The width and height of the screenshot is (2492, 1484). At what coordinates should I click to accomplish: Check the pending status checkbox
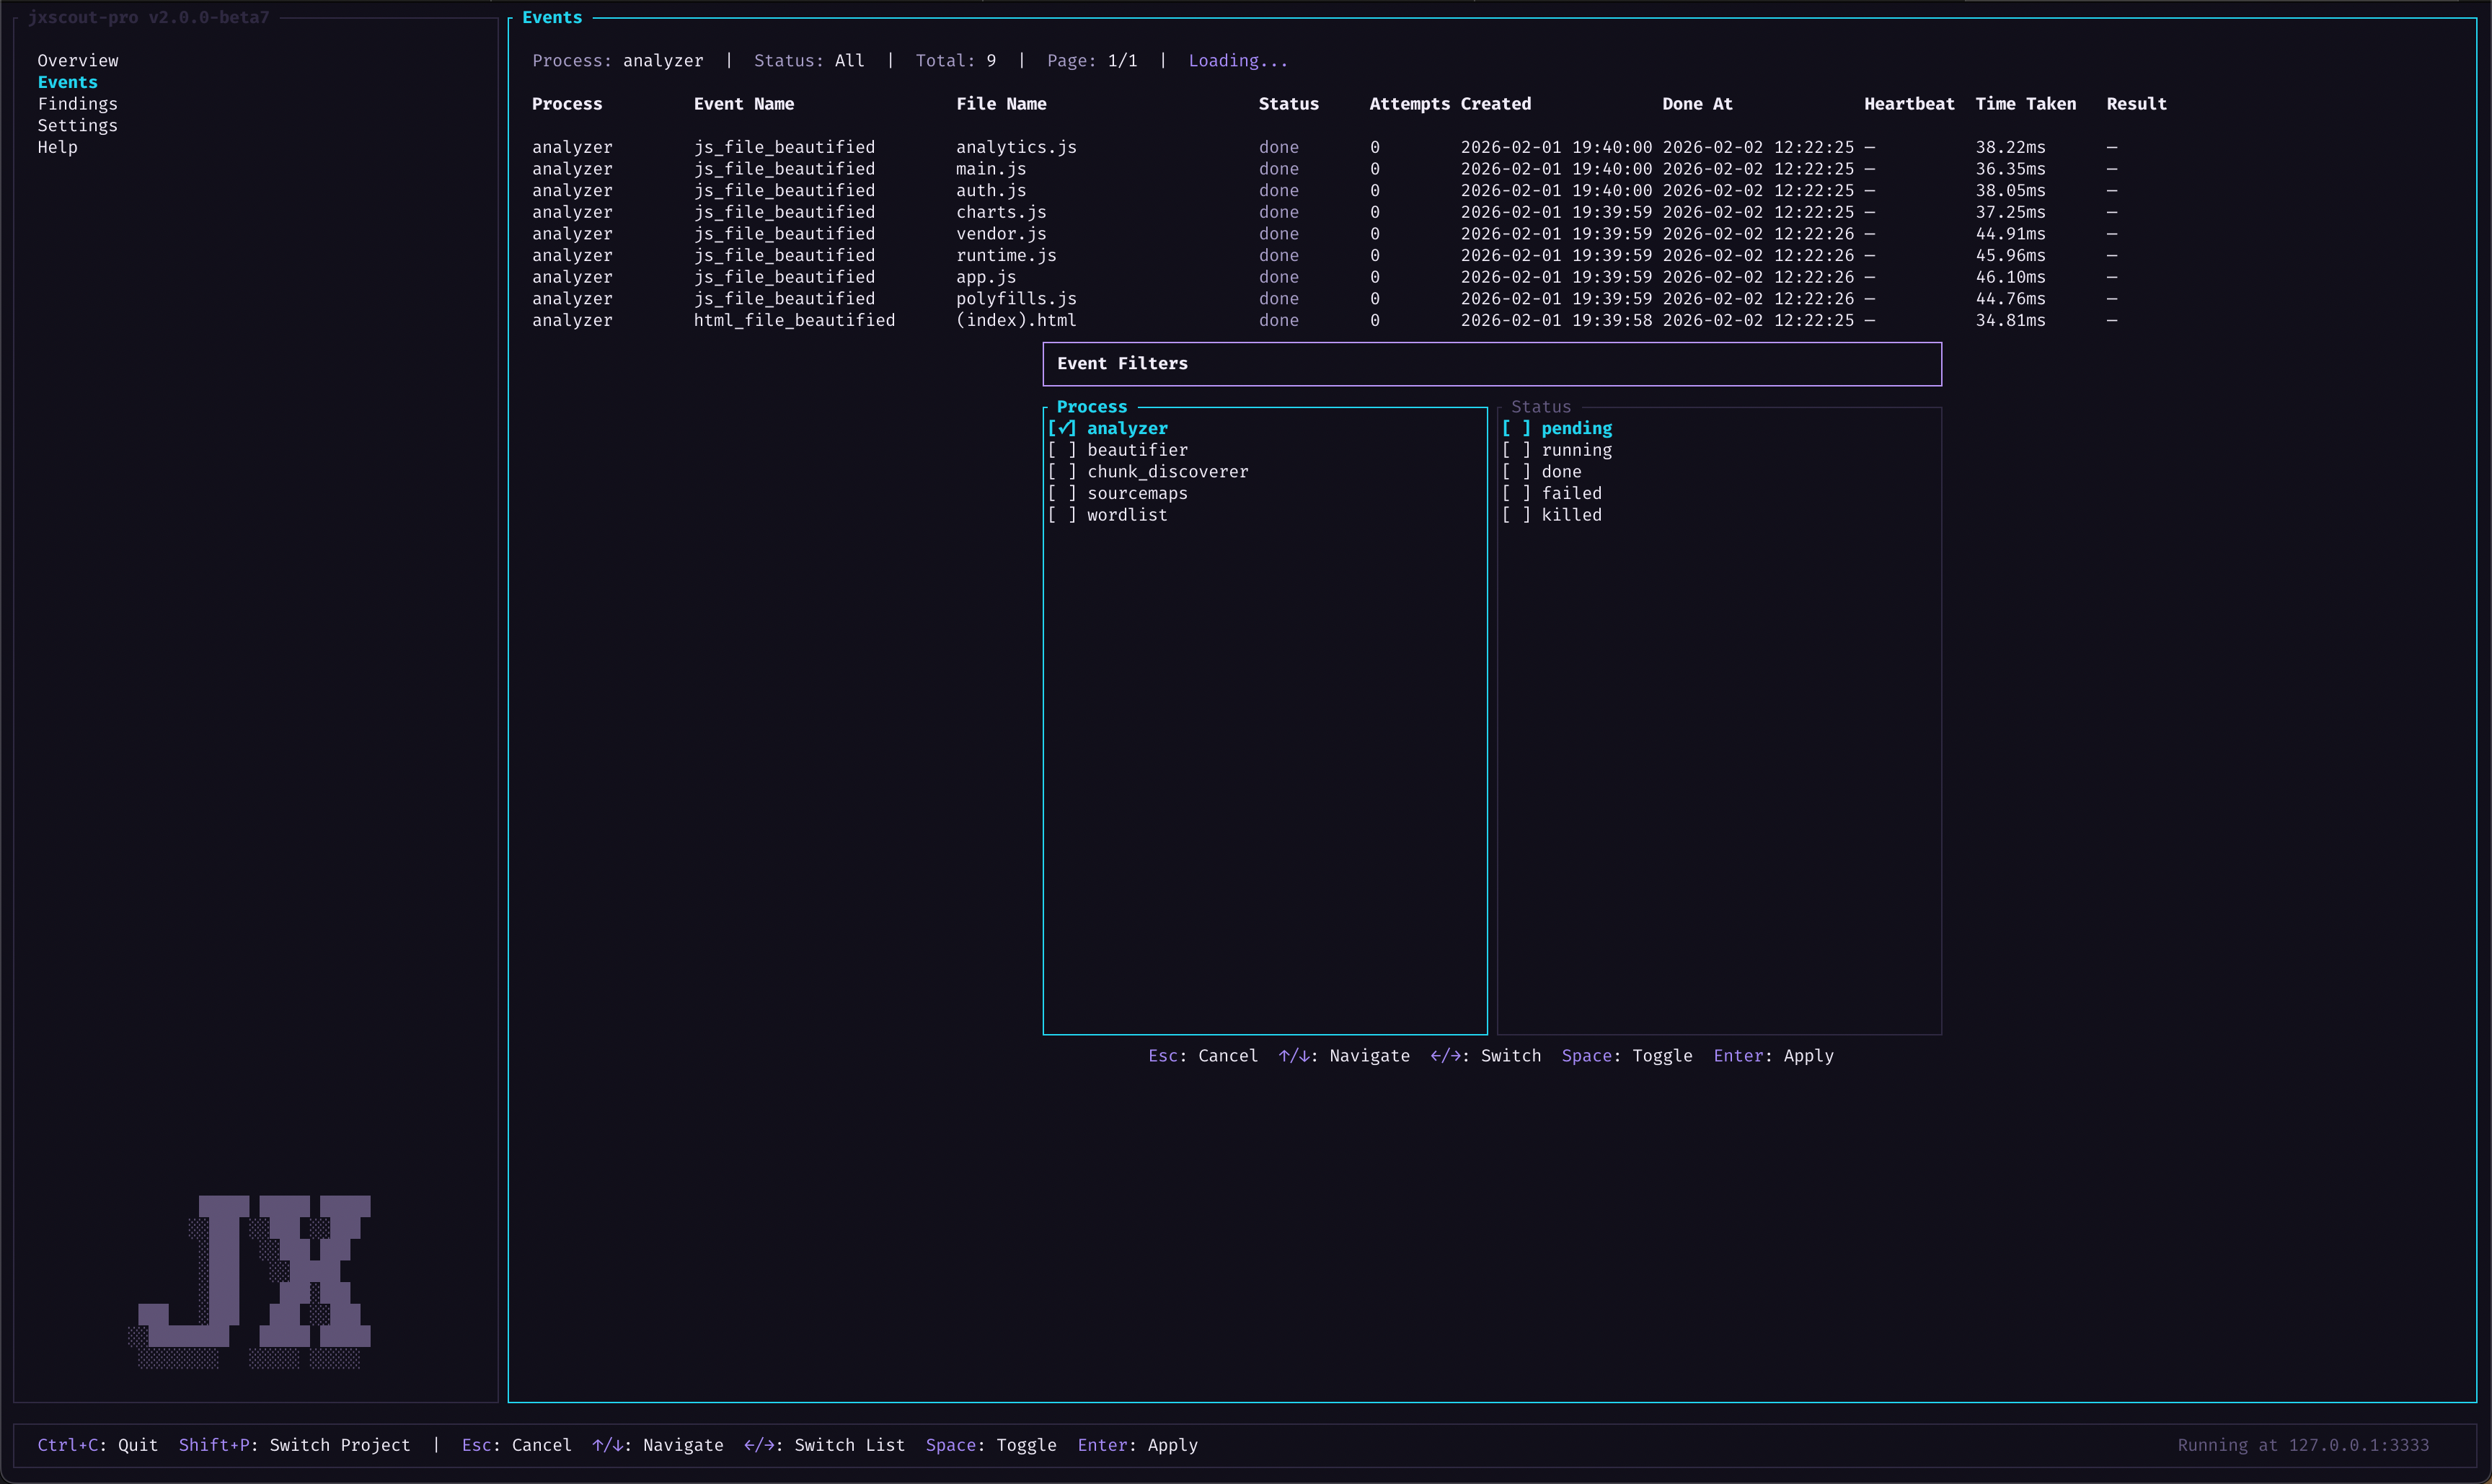1516,428
